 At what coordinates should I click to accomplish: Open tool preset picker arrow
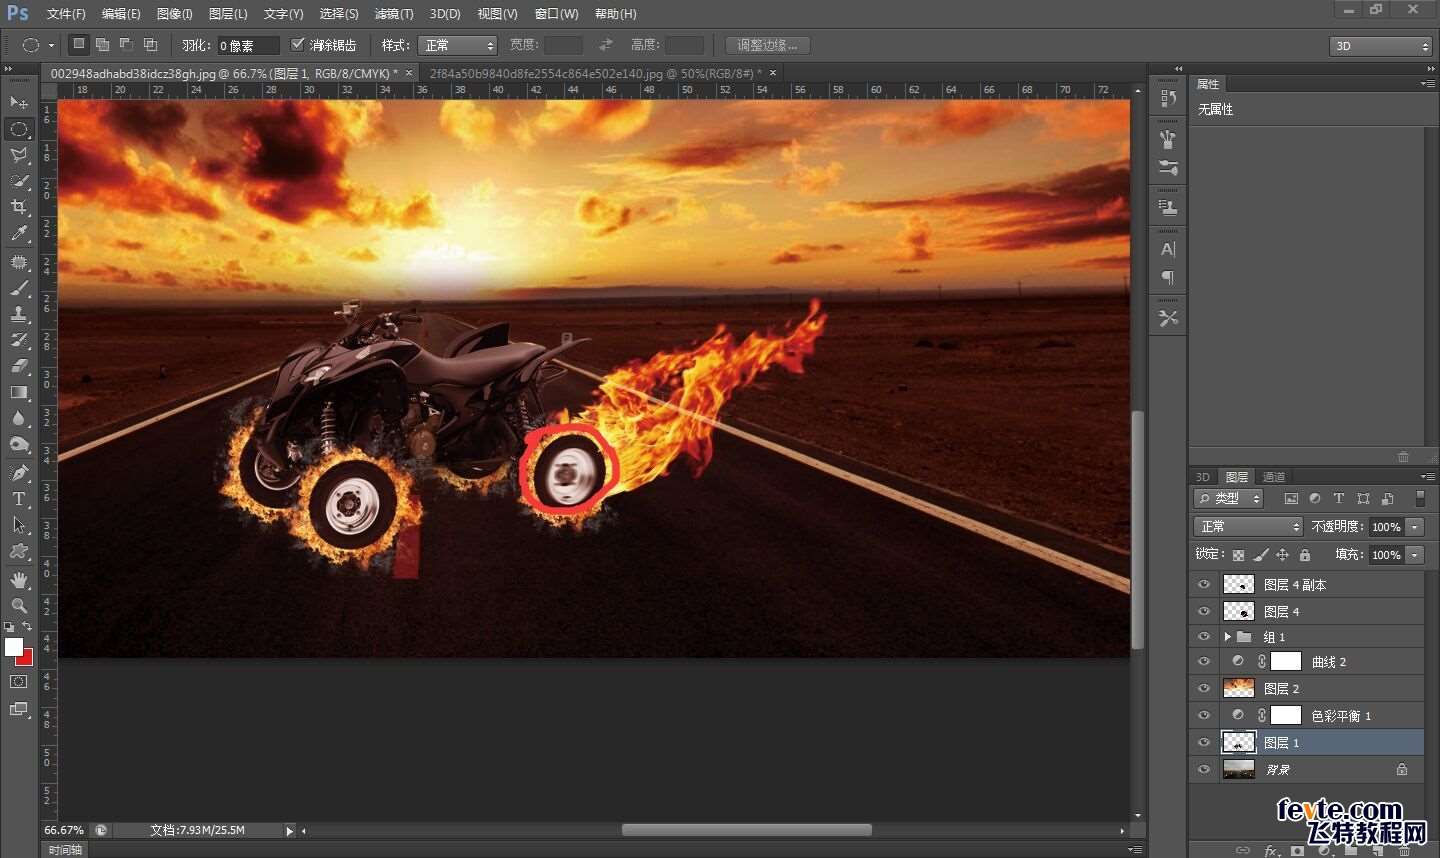pyautogui.click(x=51, y=45)
